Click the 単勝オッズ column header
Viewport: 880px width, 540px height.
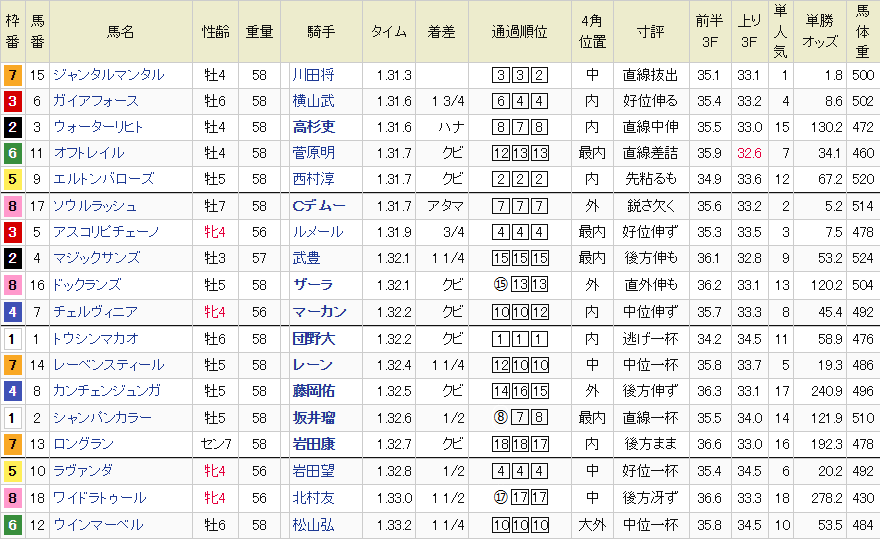click(822, 32)
